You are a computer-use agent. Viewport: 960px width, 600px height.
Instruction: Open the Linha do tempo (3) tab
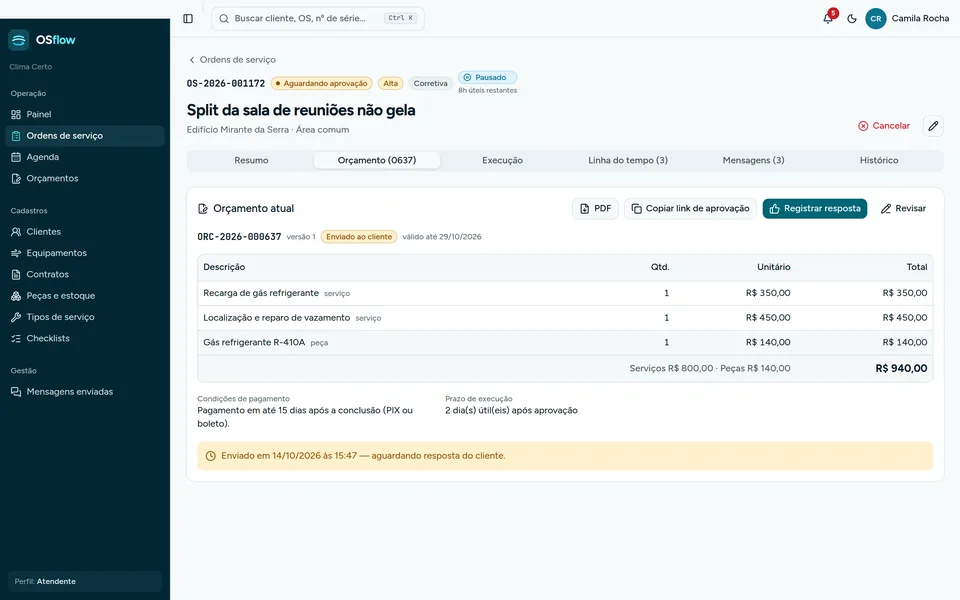[628, 160]
